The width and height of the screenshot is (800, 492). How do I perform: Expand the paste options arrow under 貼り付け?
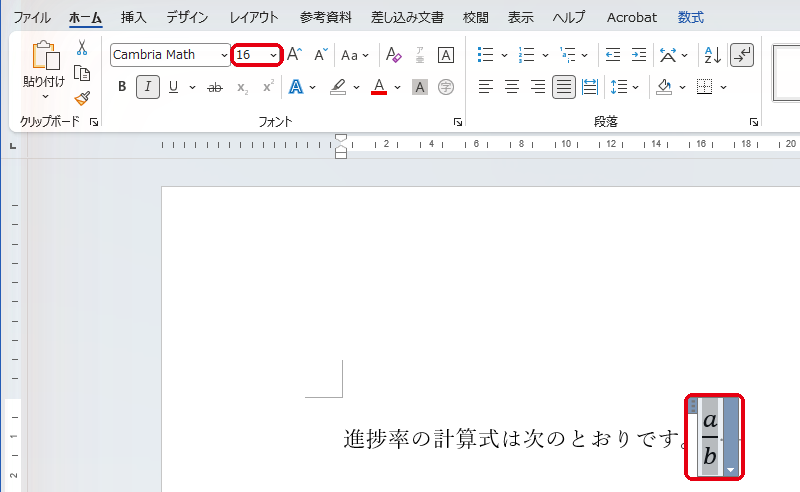coord(45,96)
